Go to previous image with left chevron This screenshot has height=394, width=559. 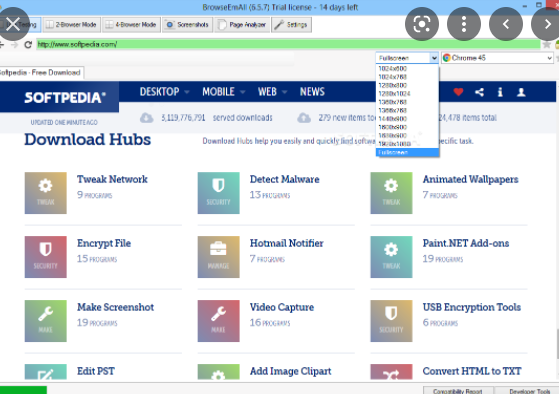[x=506, y=24]
